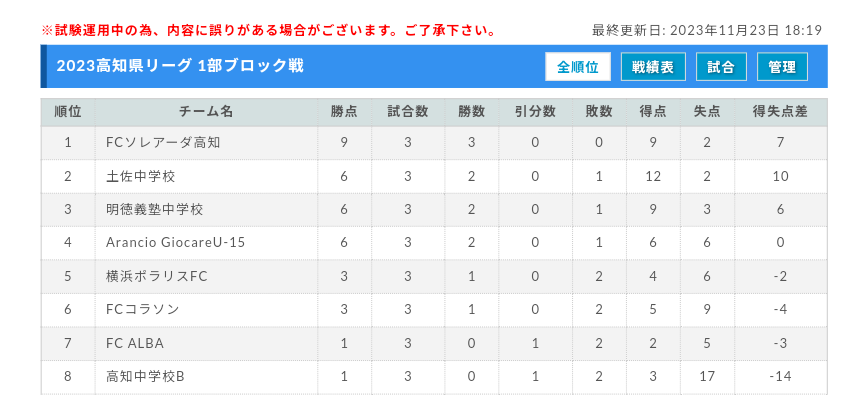This screenshot has width=864, height=404.
Task: Select team FCソレアーダ高知
Action: click(163, 143)
